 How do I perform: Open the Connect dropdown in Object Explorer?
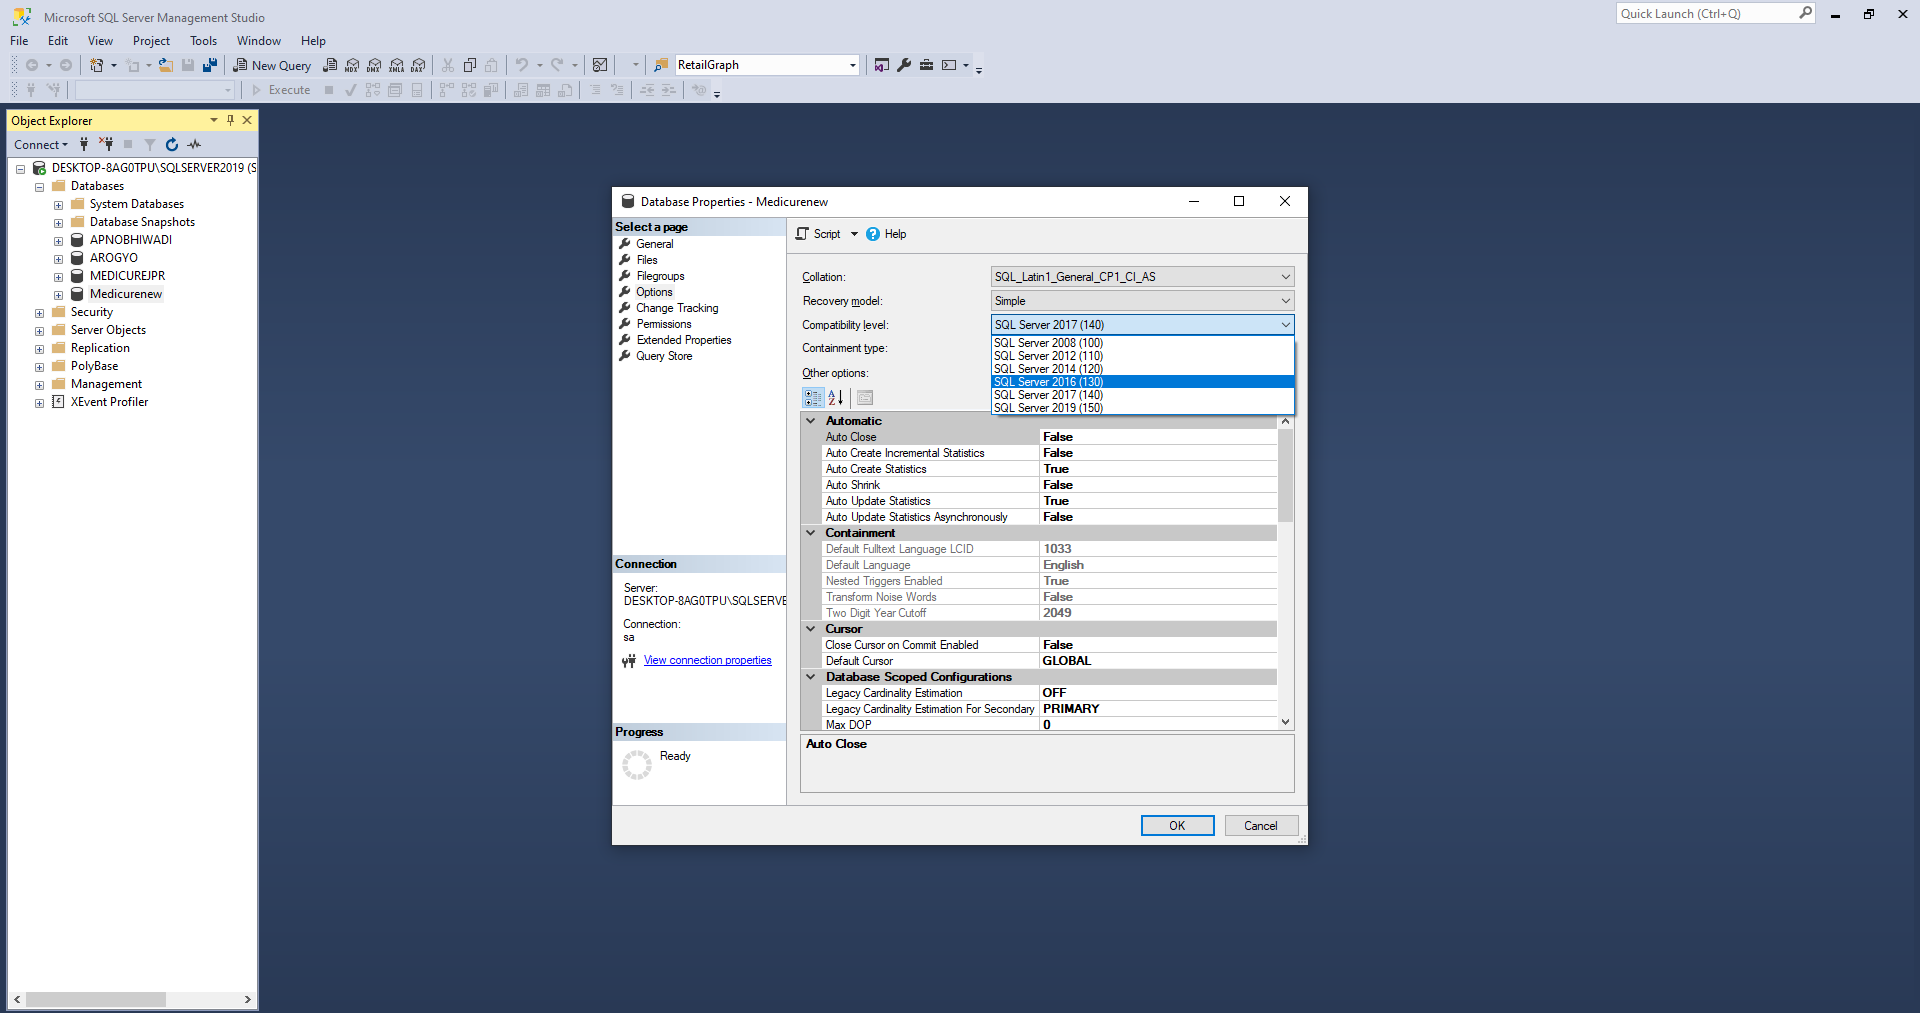(41, 144)
